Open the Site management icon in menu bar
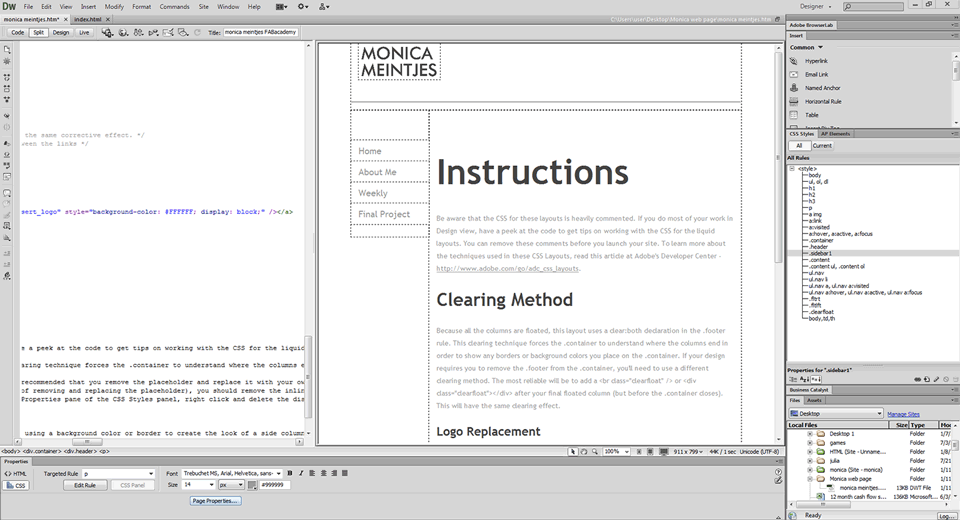960x520 pixels. click(x=324, y=7)
